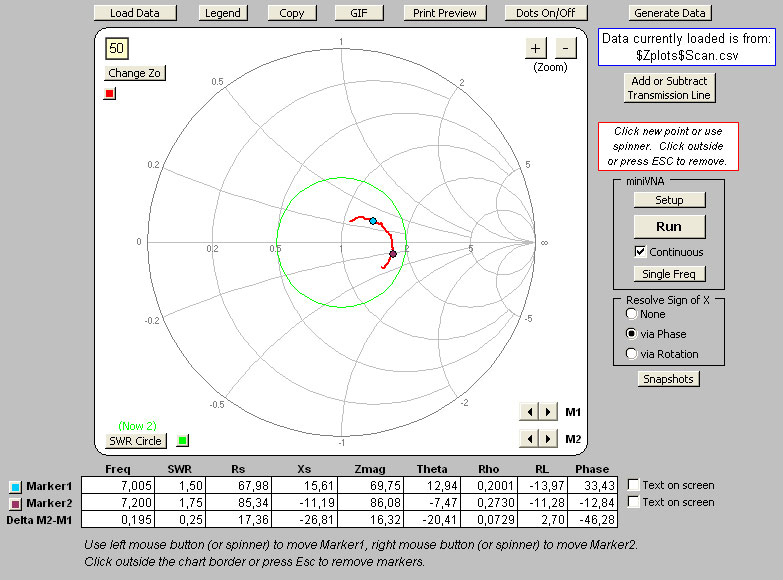Viewport: 783px width, 580px height.
Task: Click Add or Subtract Transmission Line
Action: (x=668, y=88)
